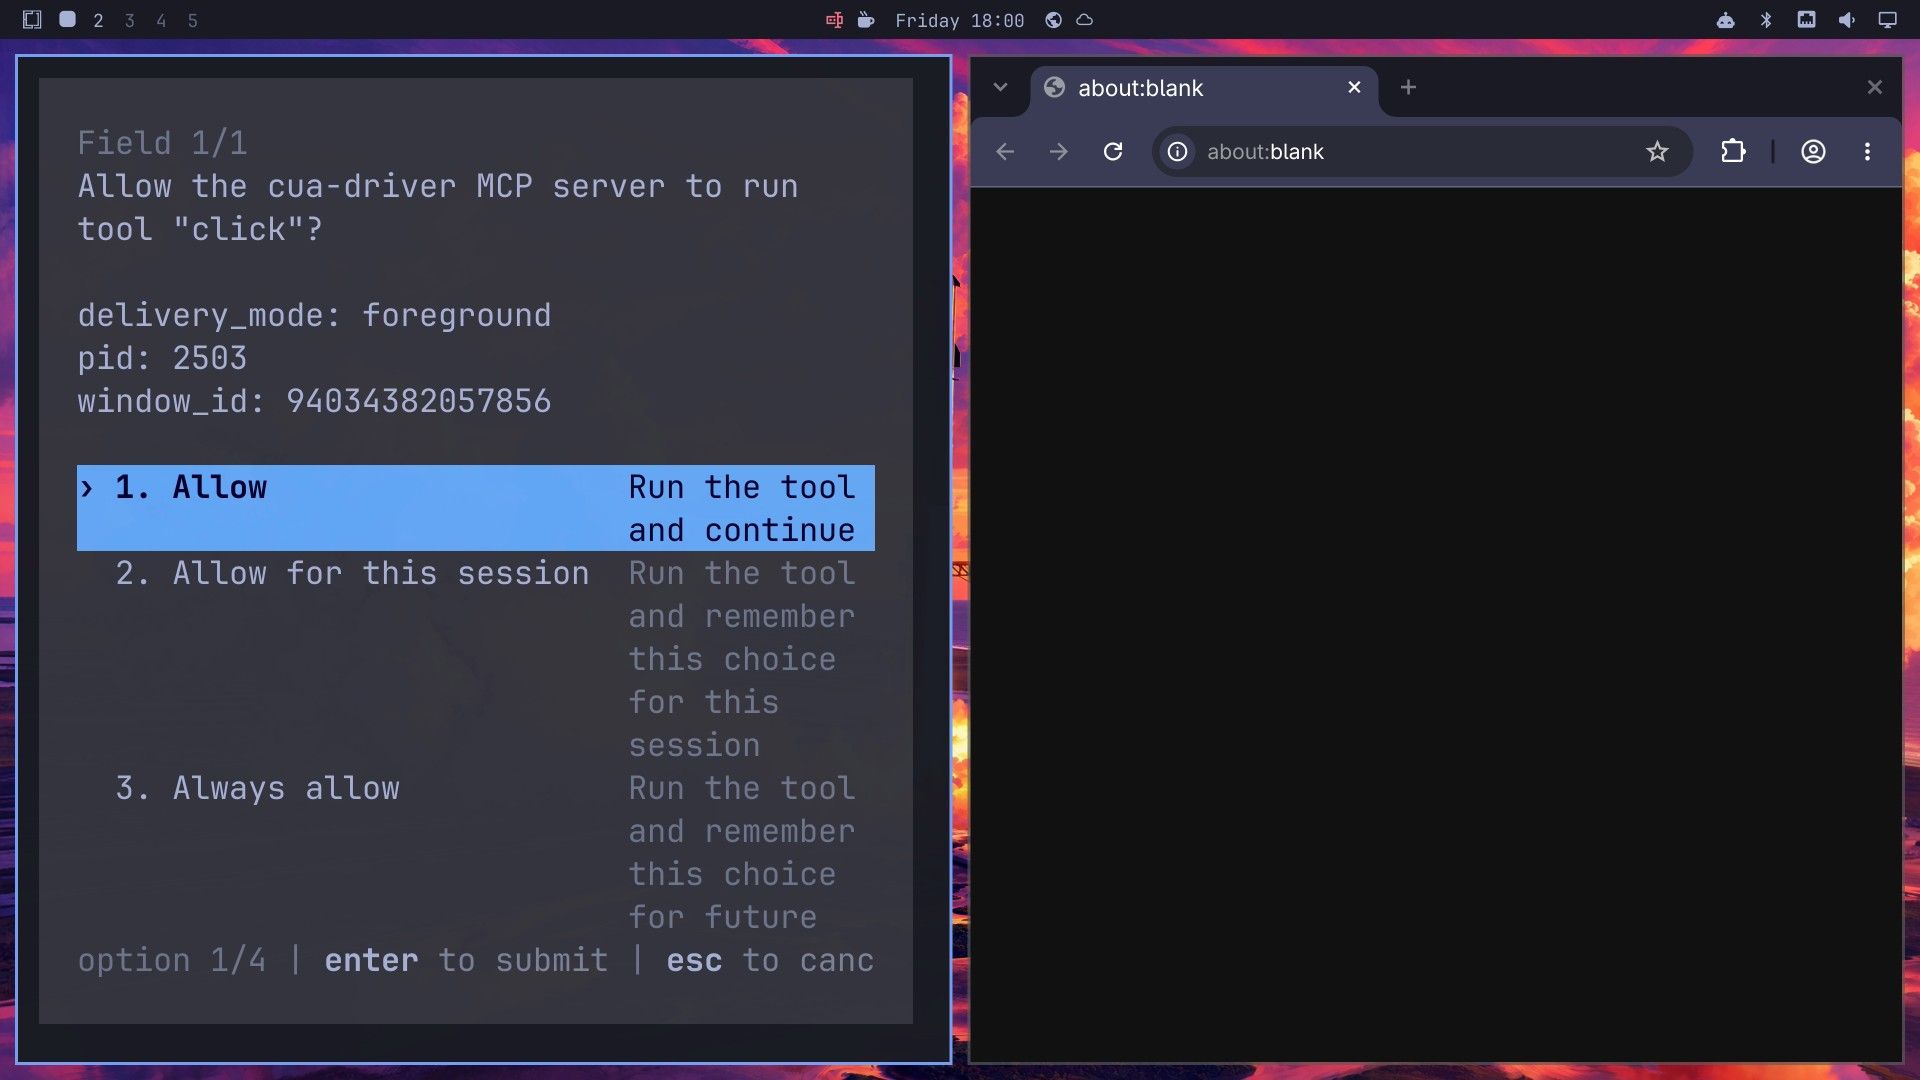Open Bluetooth settings from tray icon
The height and width of the screenshot is (1080, 1920).
click(x=1766, y=20)
